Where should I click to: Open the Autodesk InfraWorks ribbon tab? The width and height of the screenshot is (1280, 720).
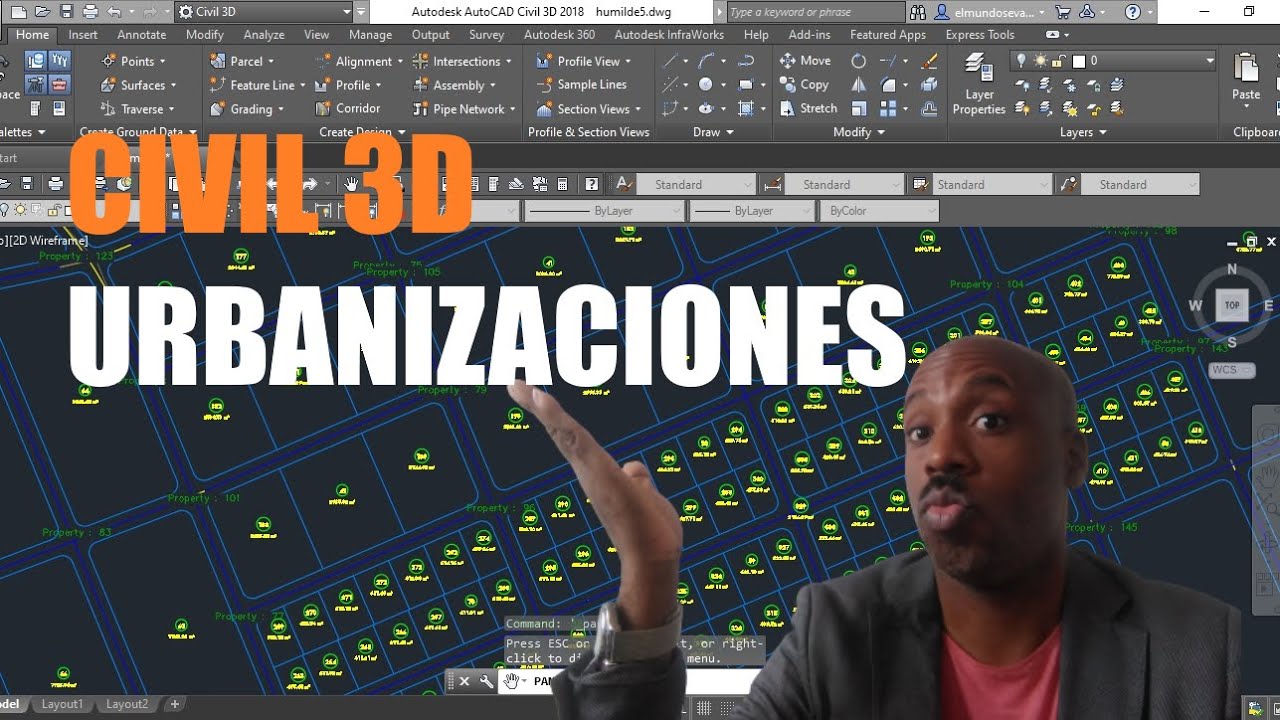pyautogui.click(x=669, y=34)
